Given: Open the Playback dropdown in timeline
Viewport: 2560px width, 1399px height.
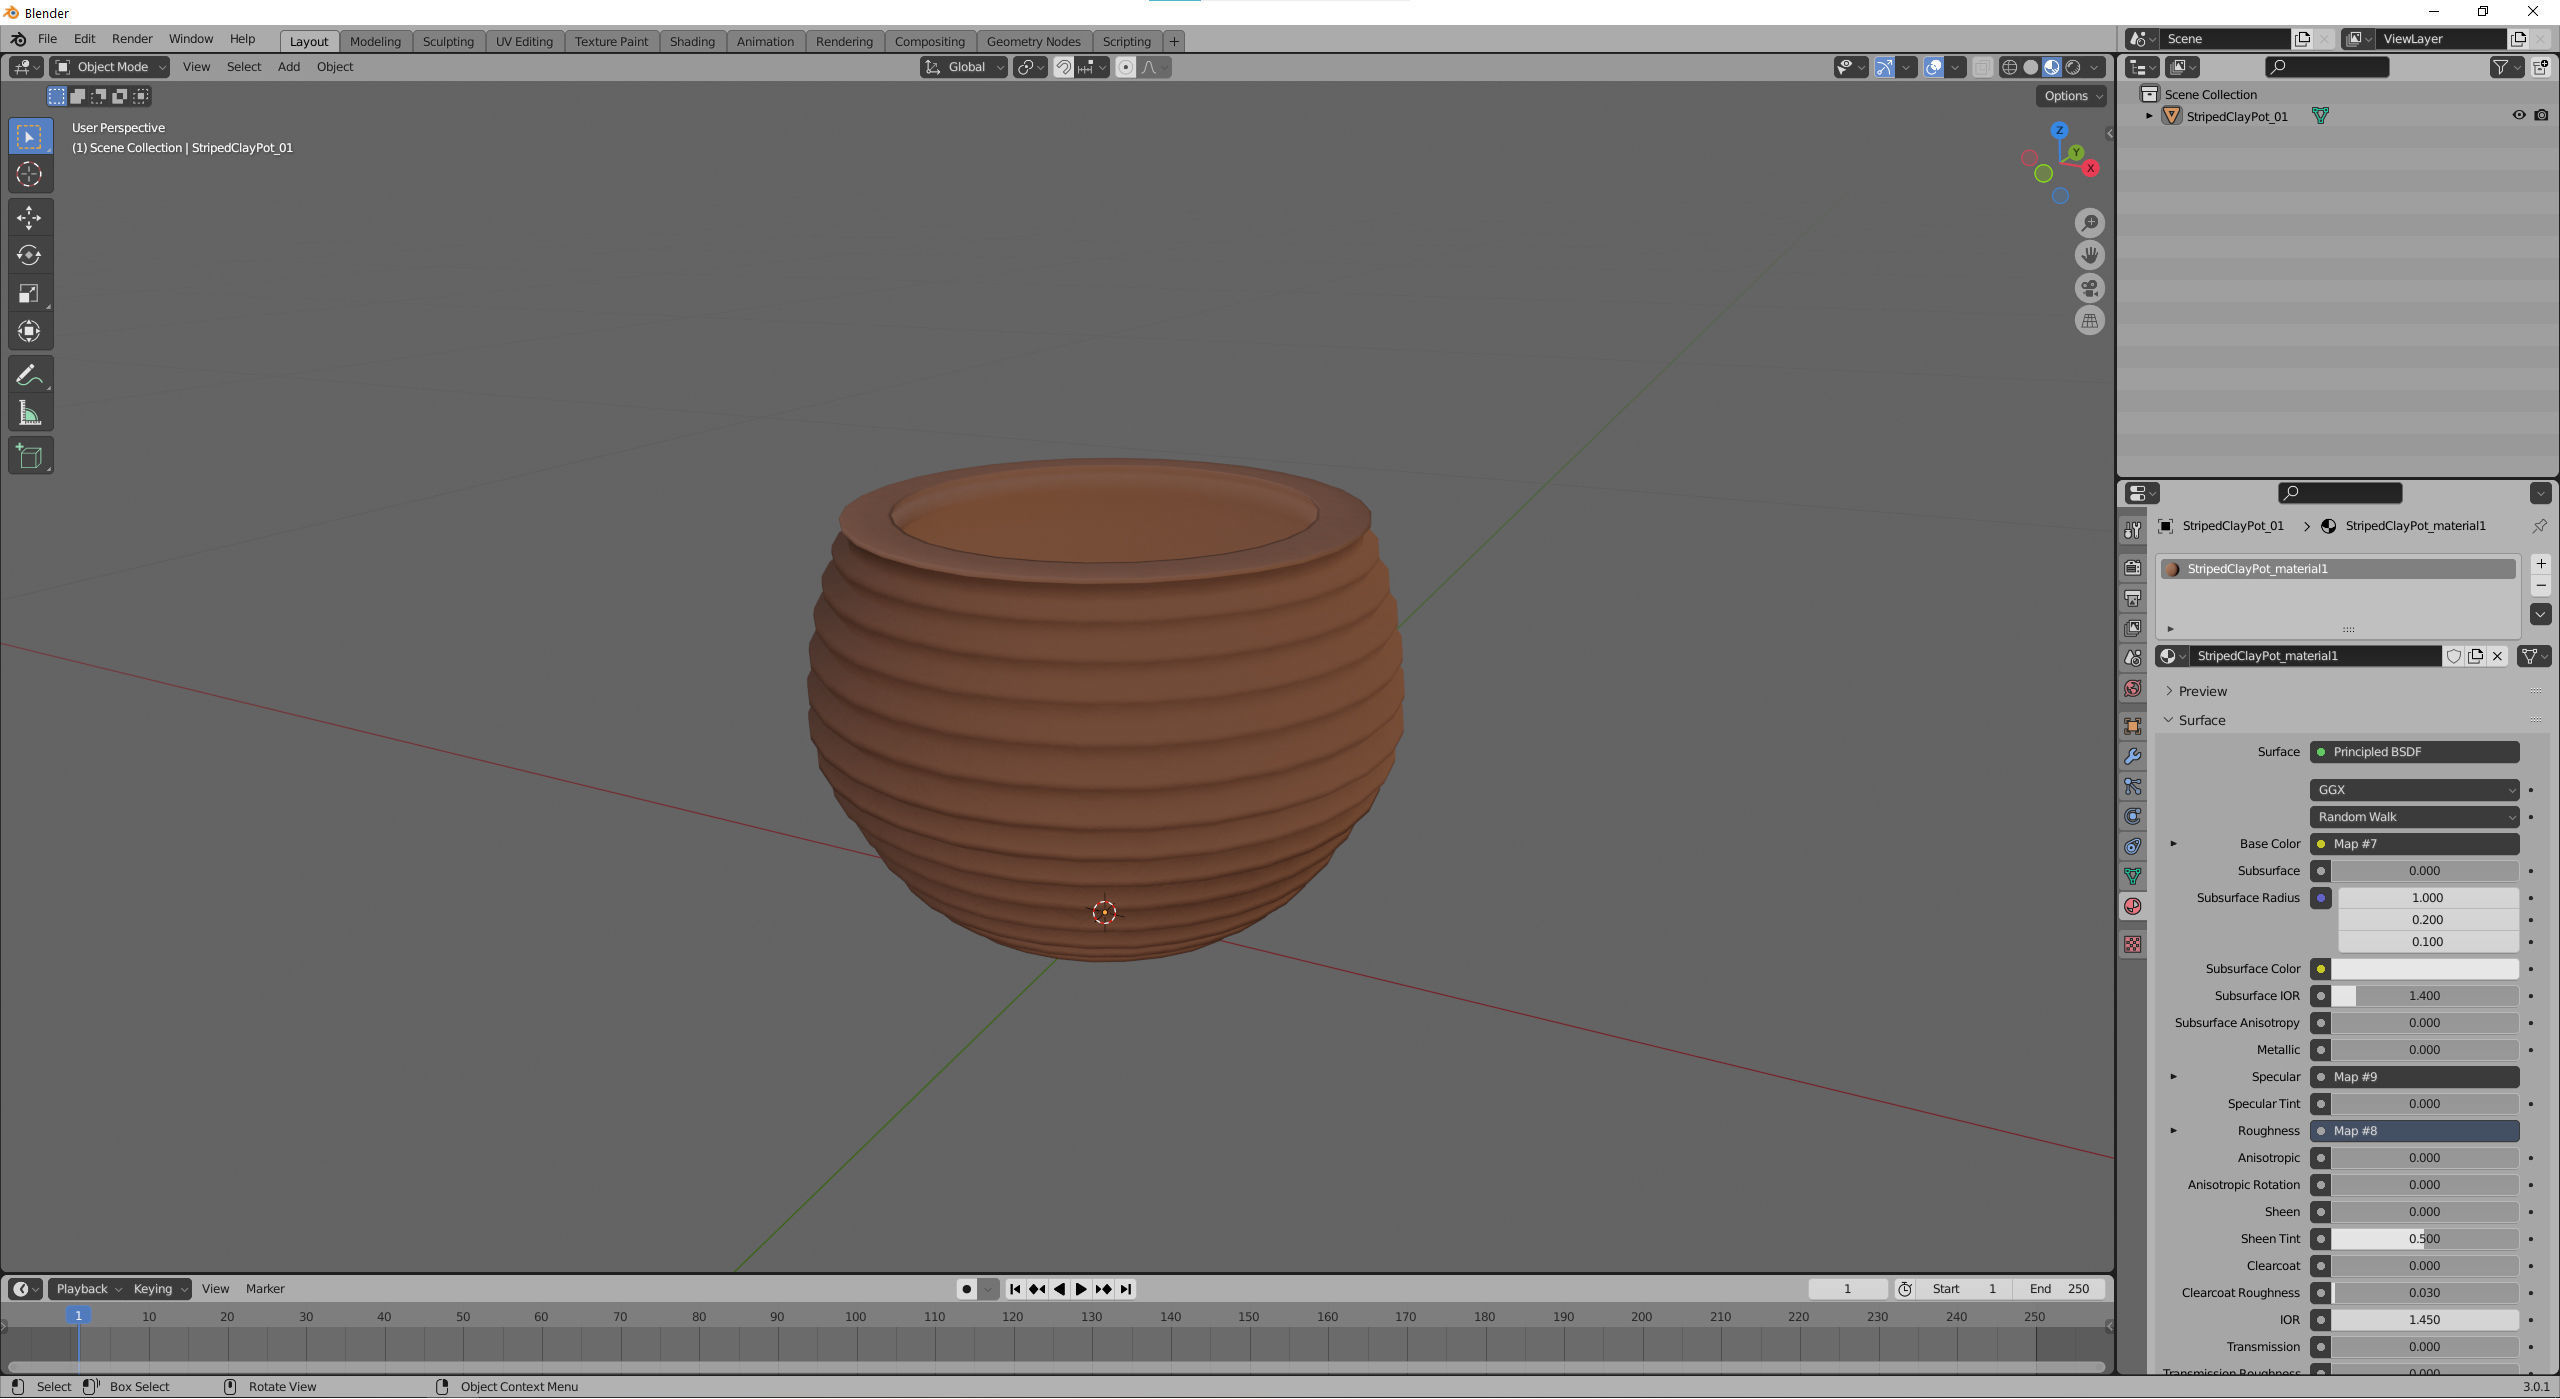Looking at the screenshot, I should pyautogui.click(x=88, y=1289).
